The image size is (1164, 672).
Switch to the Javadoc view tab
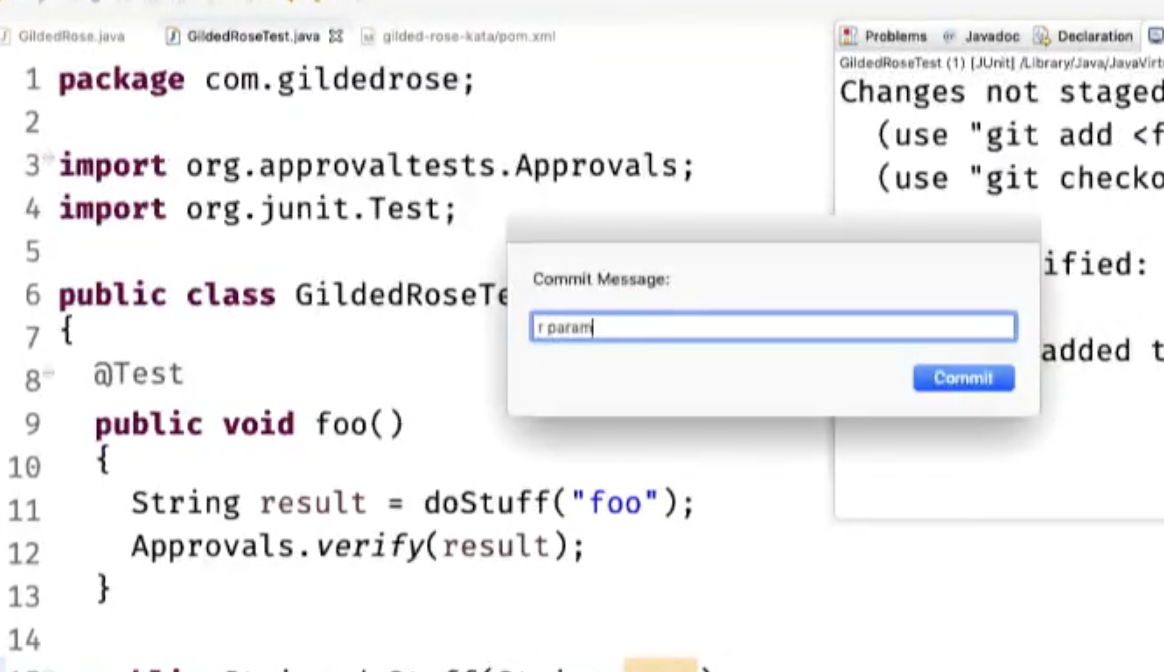pyautogui.click(x=992, y=36)
